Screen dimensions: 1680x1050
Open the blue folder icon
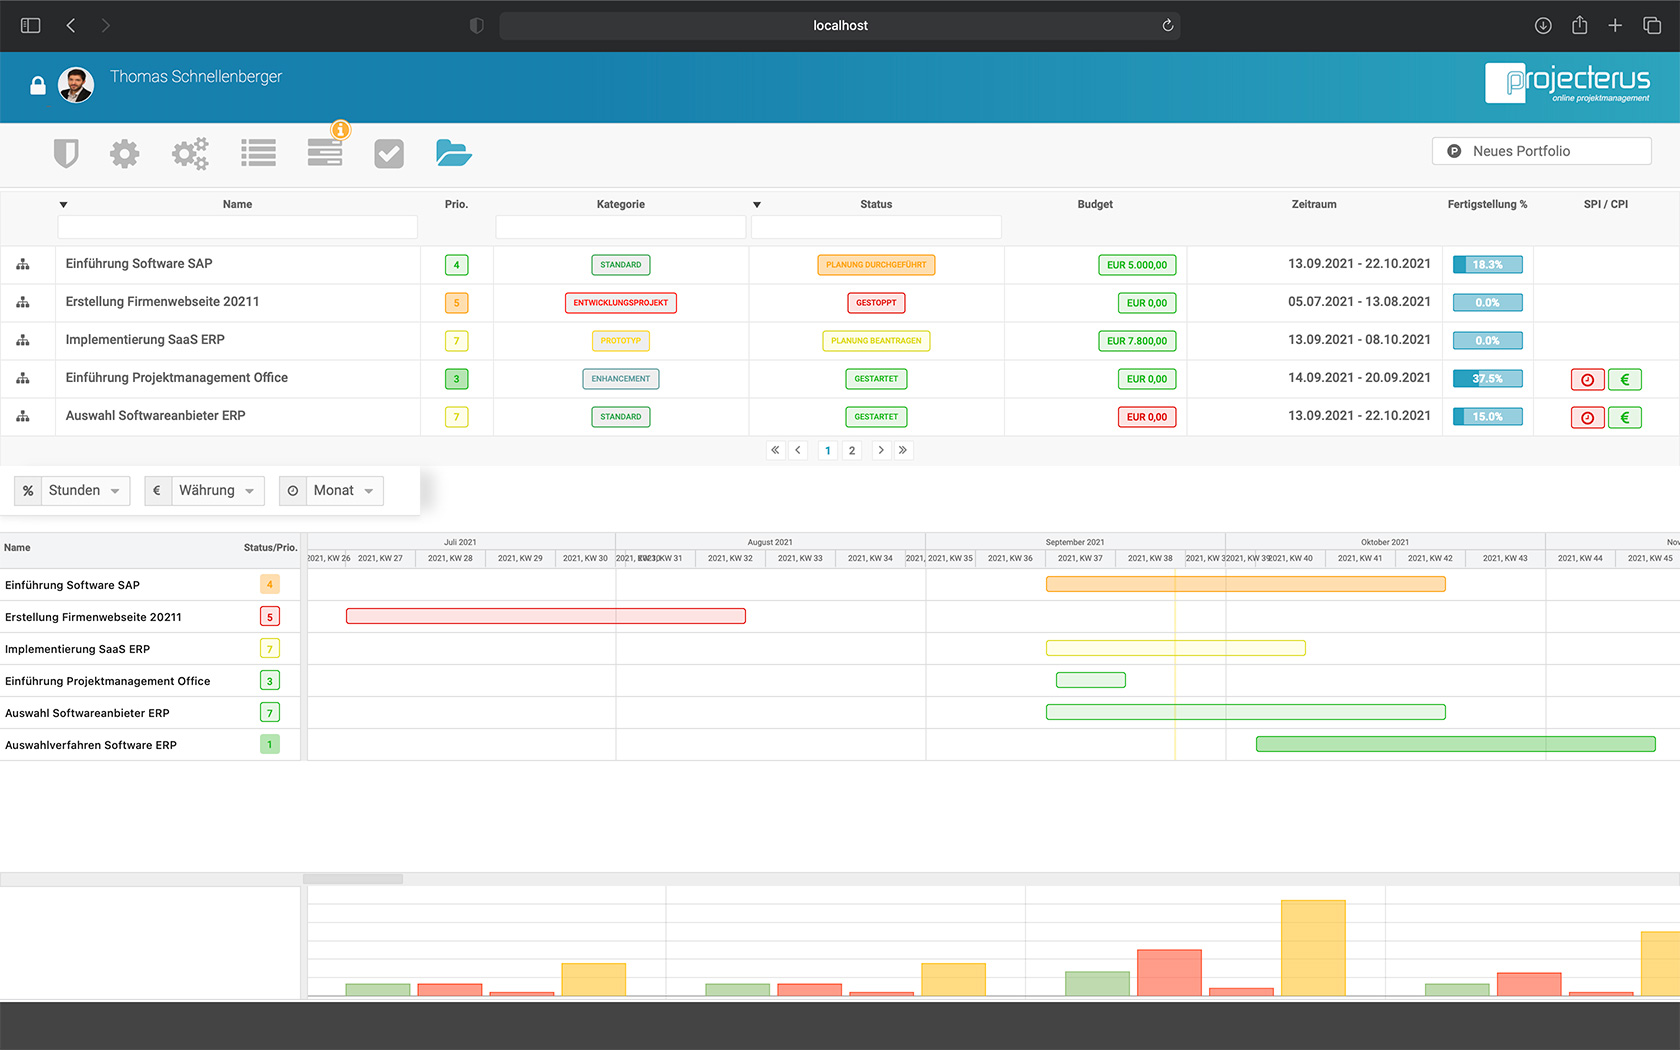tap(453, 153)
